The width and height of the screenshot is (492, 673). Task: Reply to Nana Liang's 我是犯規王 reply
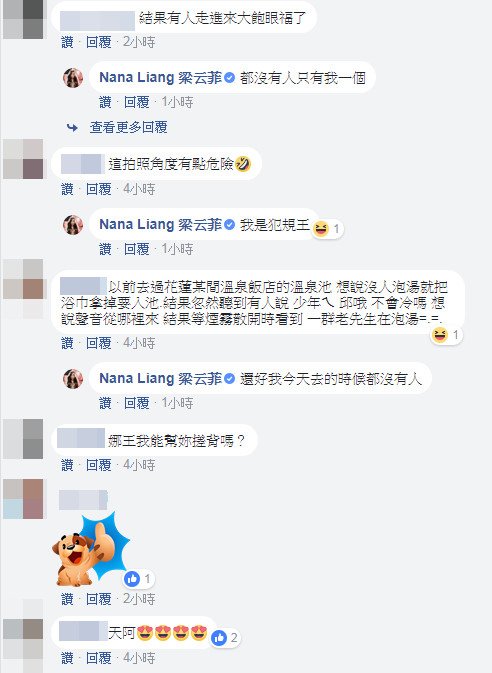(137, 249)
